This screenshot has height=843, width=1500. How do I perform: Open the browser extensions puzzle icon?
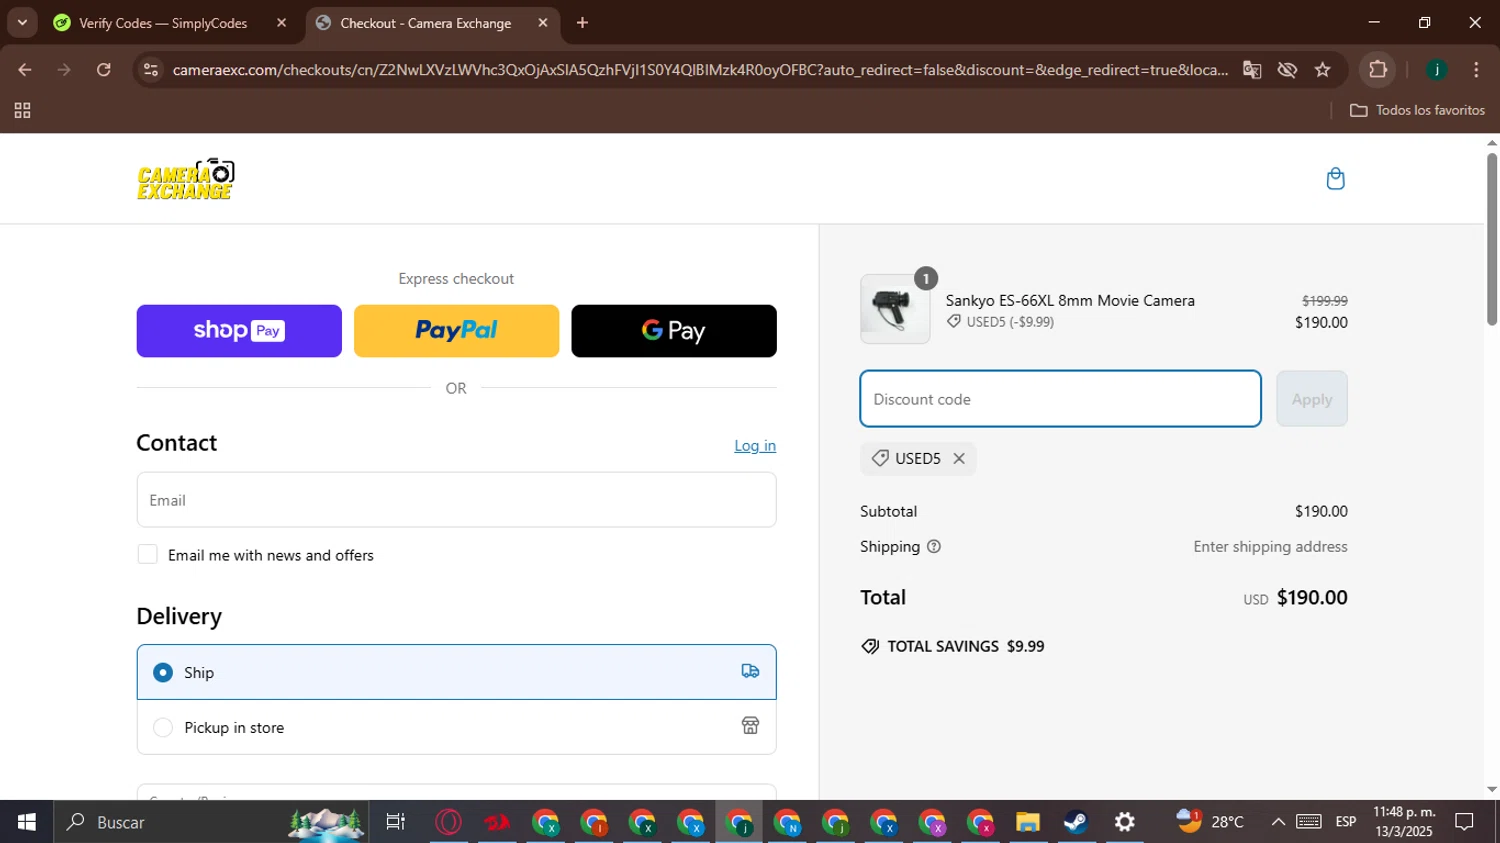1378,70
